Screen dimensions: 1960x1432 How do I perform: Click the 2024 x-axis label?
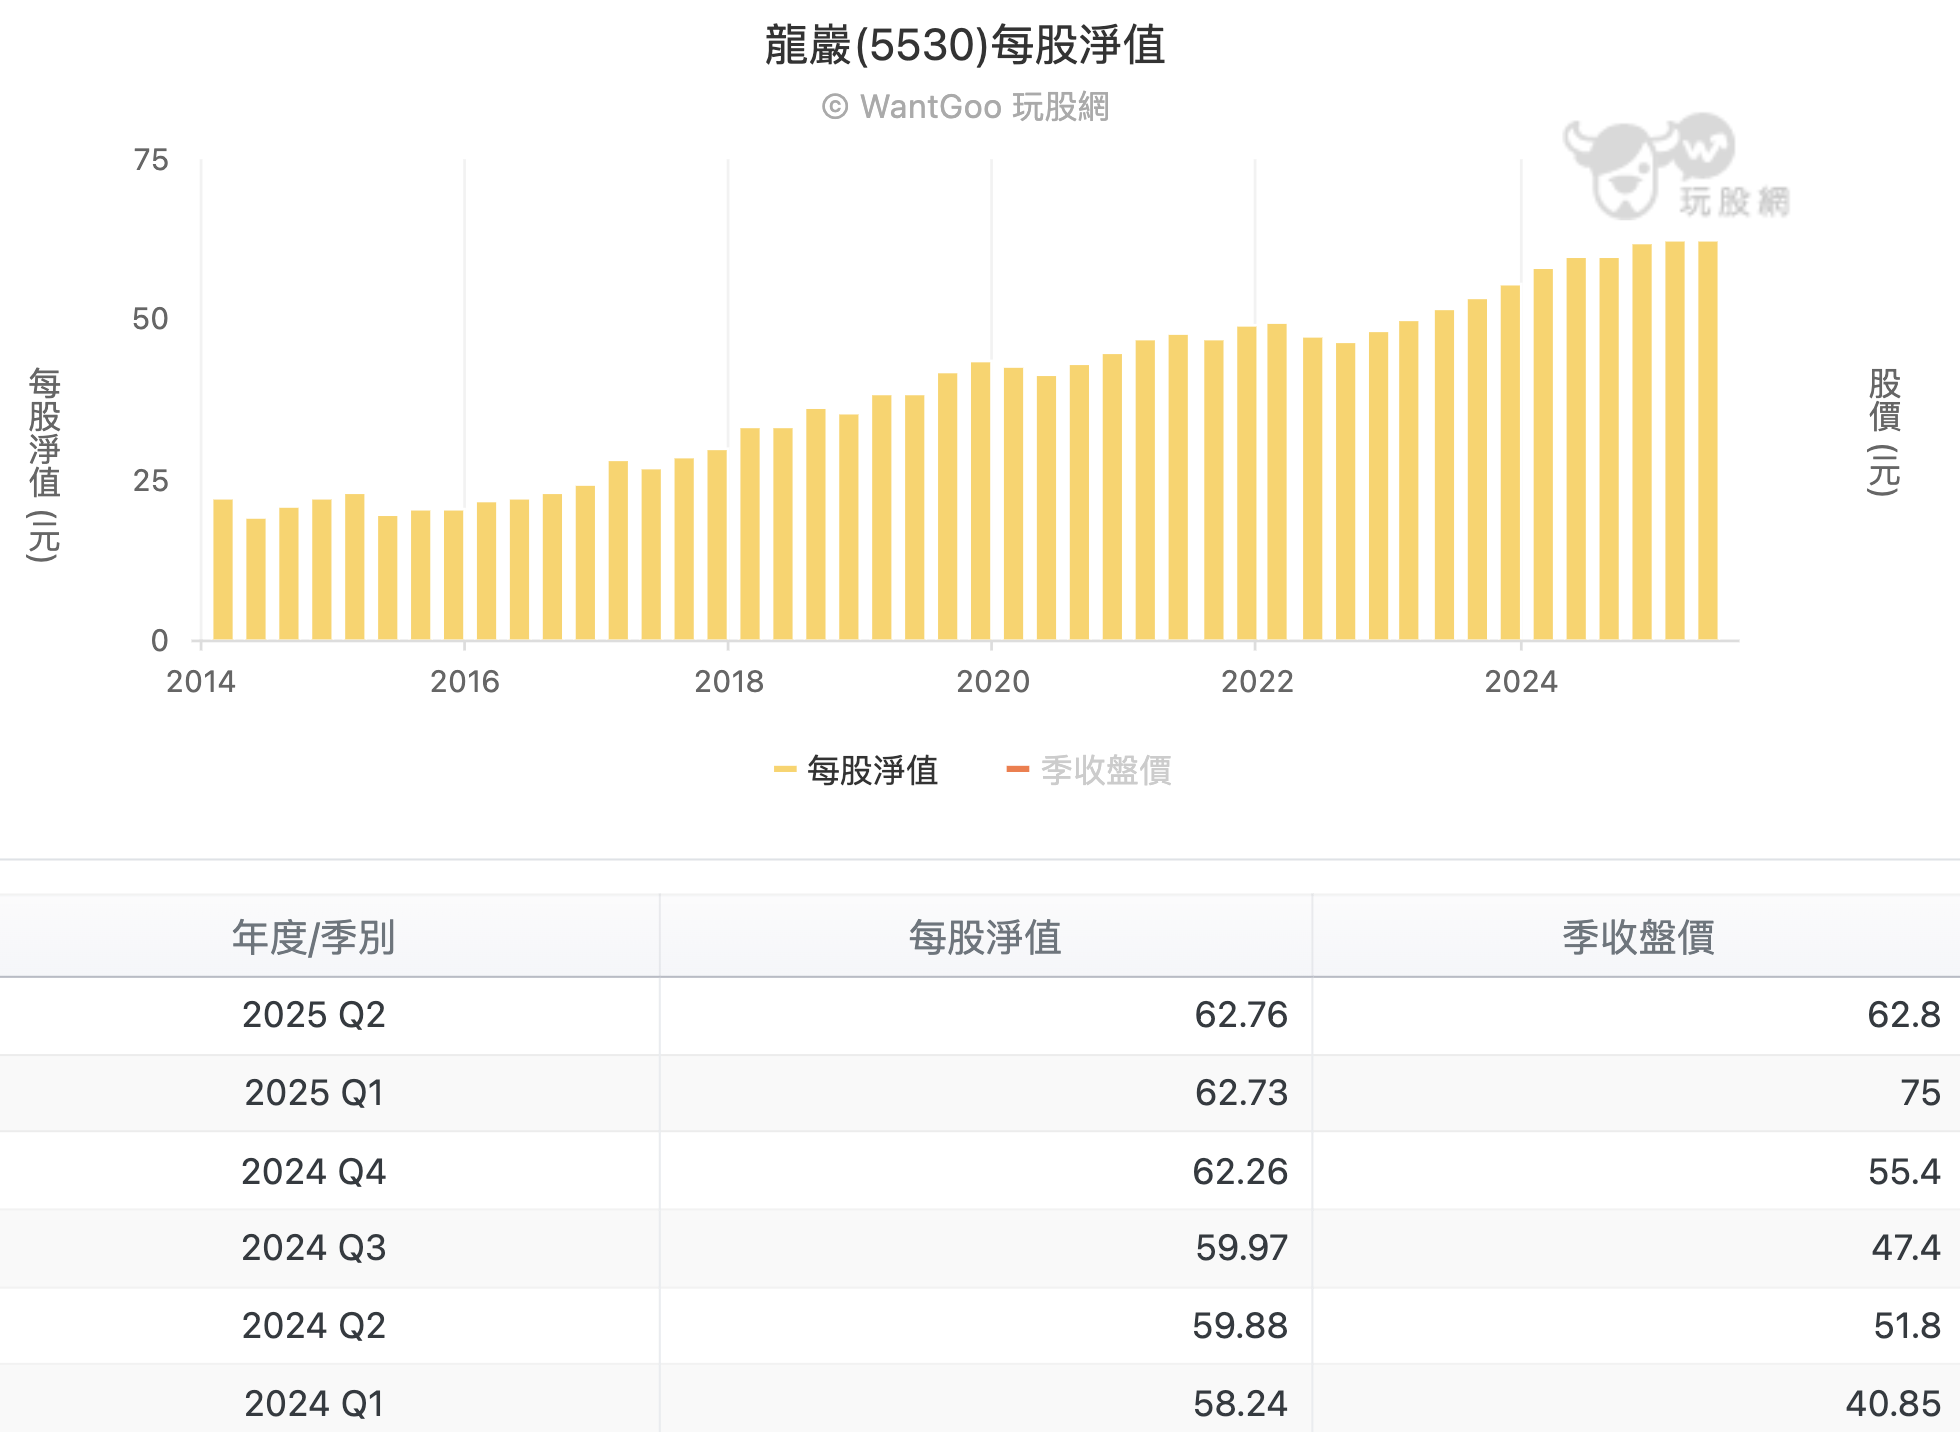[x=1520, y=682]
